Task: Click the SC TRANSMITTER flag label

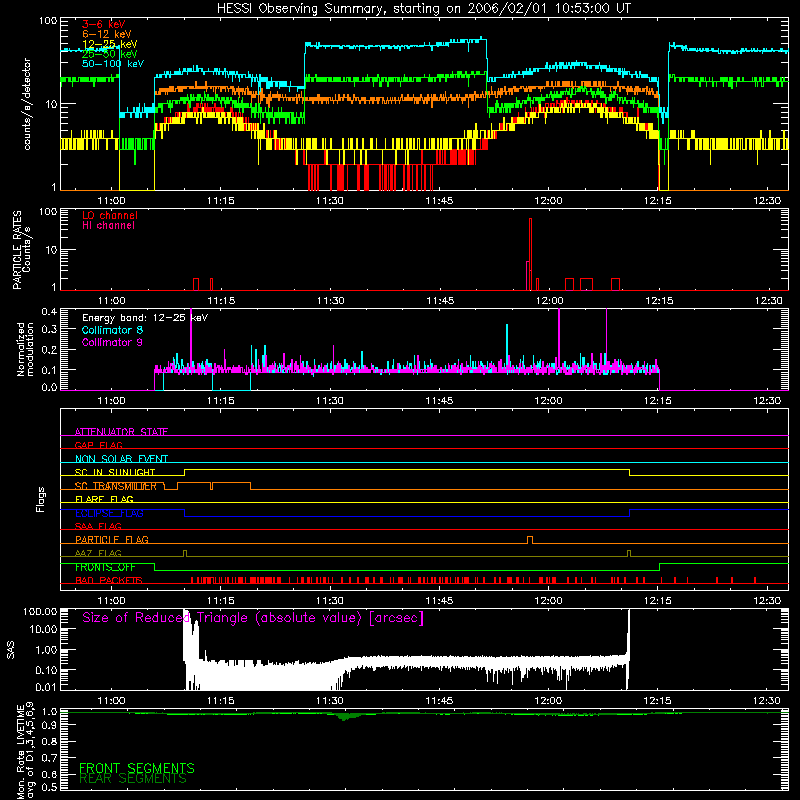Action: [x=116, y=486]
